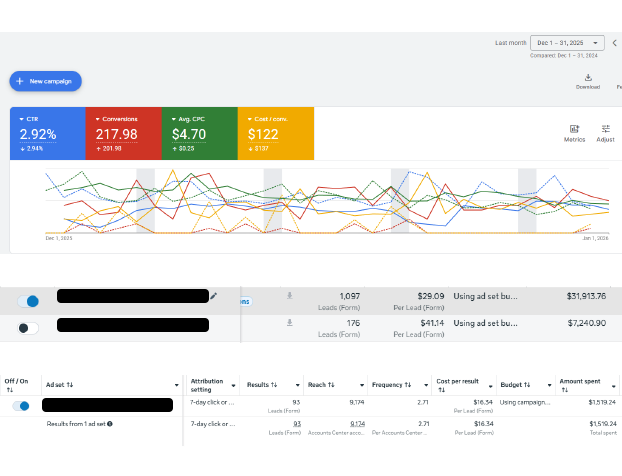
Task: Click the info icon next to Results from 1 ad set
Action: [x=110, y=424]
